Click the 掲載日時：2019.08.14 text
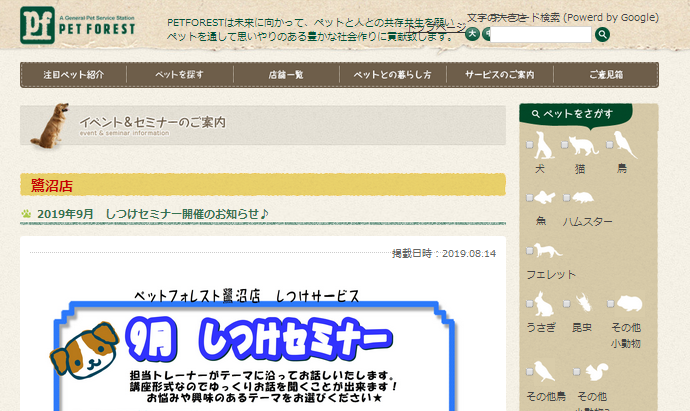 (444, 253)
